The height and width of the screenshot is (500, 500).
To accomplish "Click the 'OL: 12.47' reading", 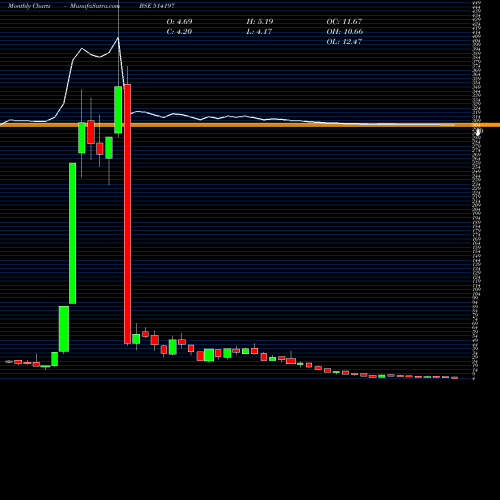I will [x=344, y=41].
